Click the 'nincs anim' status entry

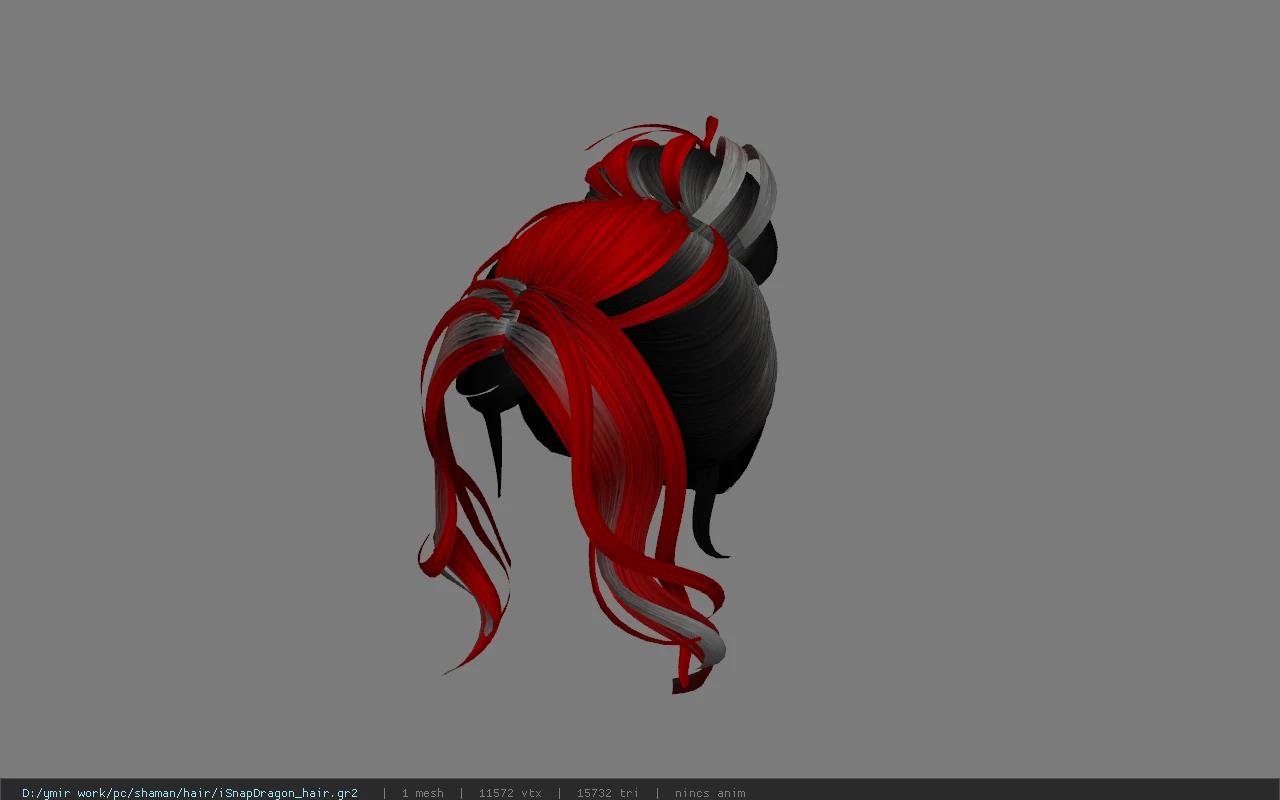tap(710, 793)
